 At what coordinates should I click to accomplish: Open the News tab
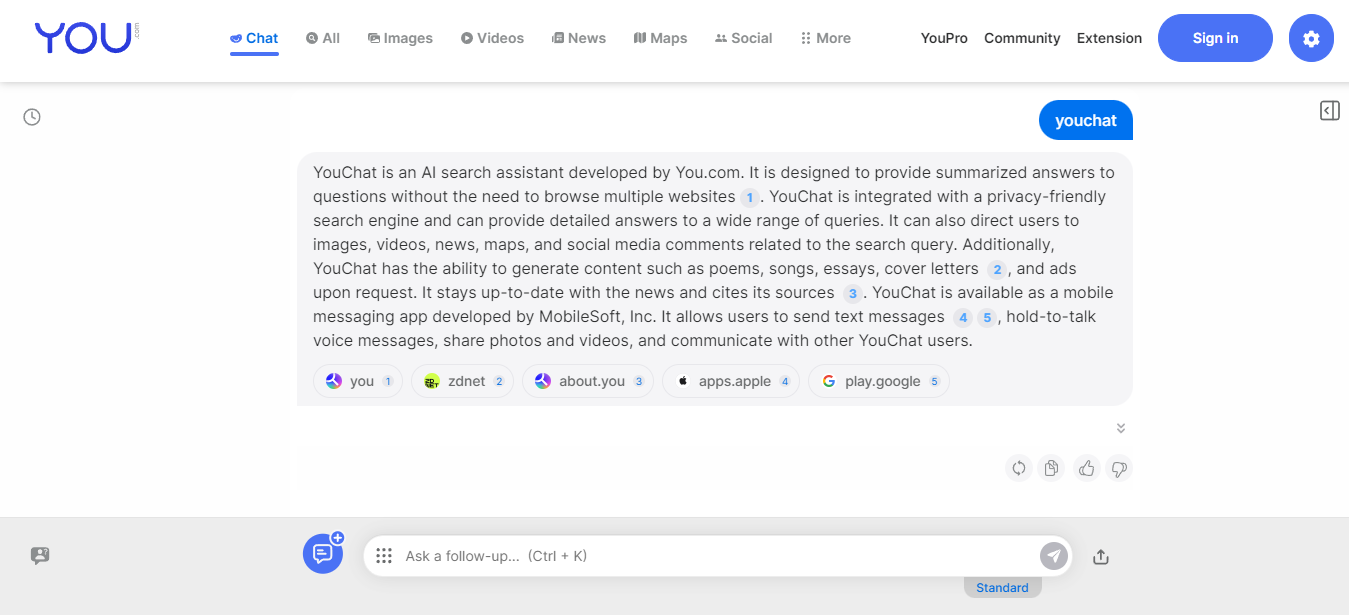pos(579,38)
